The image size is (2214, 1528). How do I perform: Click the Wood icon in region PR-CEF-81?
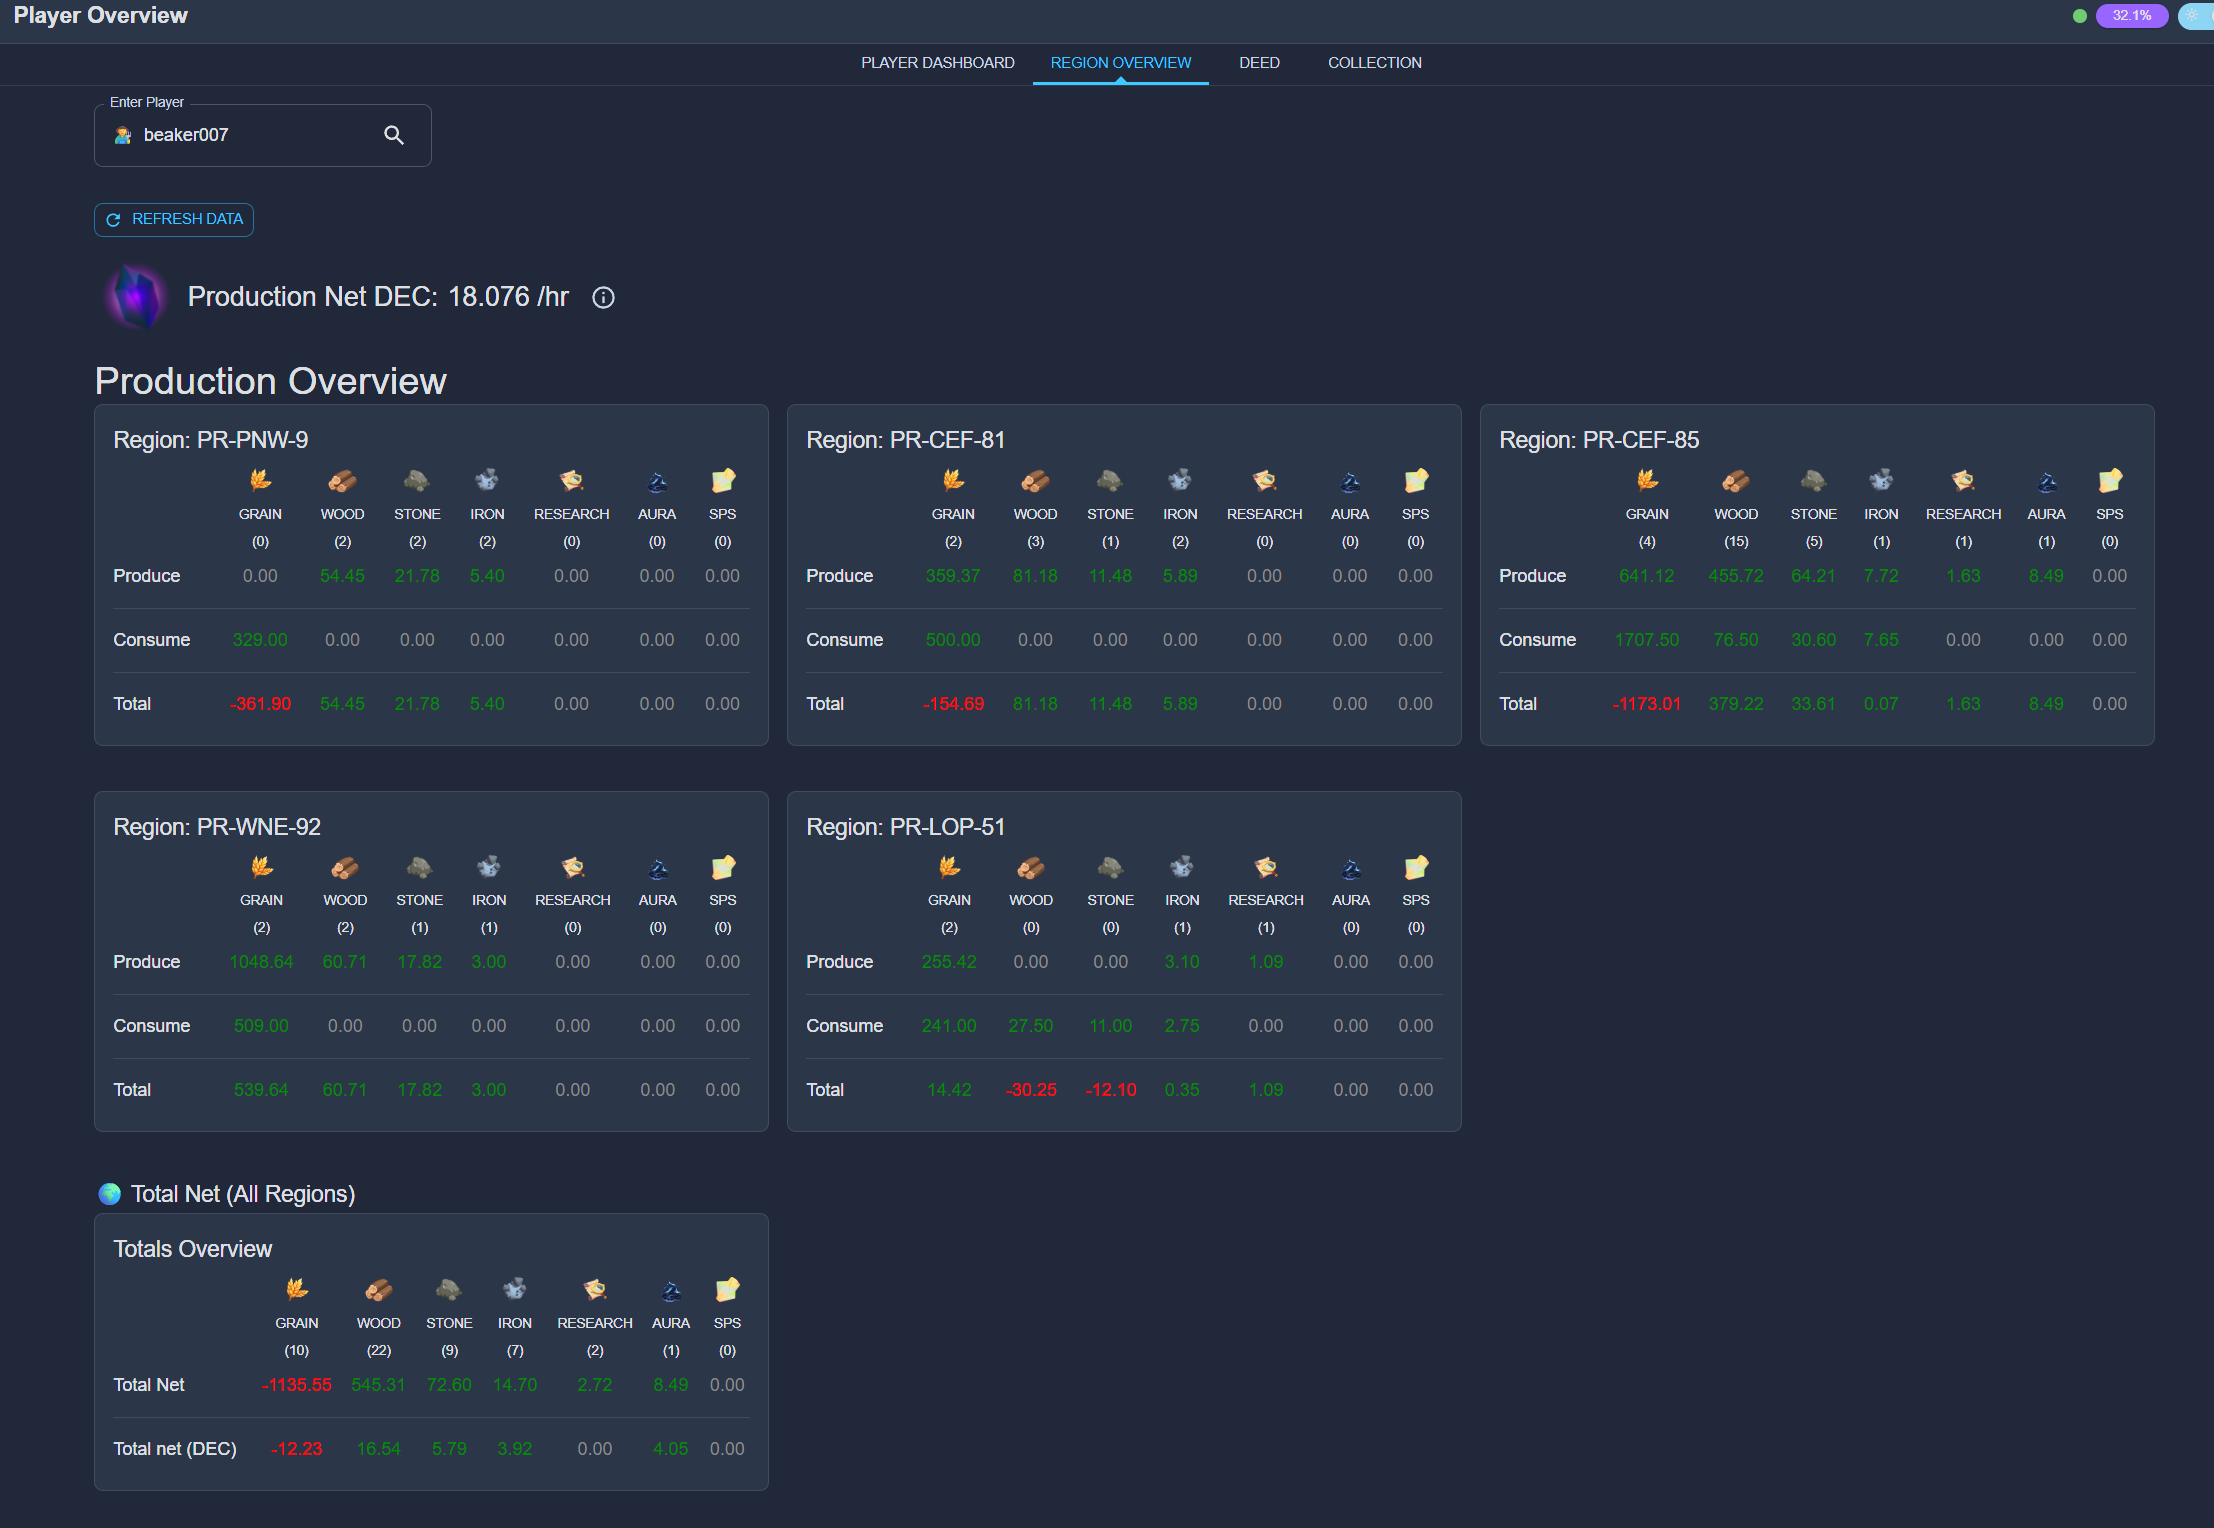[1035, 481]
